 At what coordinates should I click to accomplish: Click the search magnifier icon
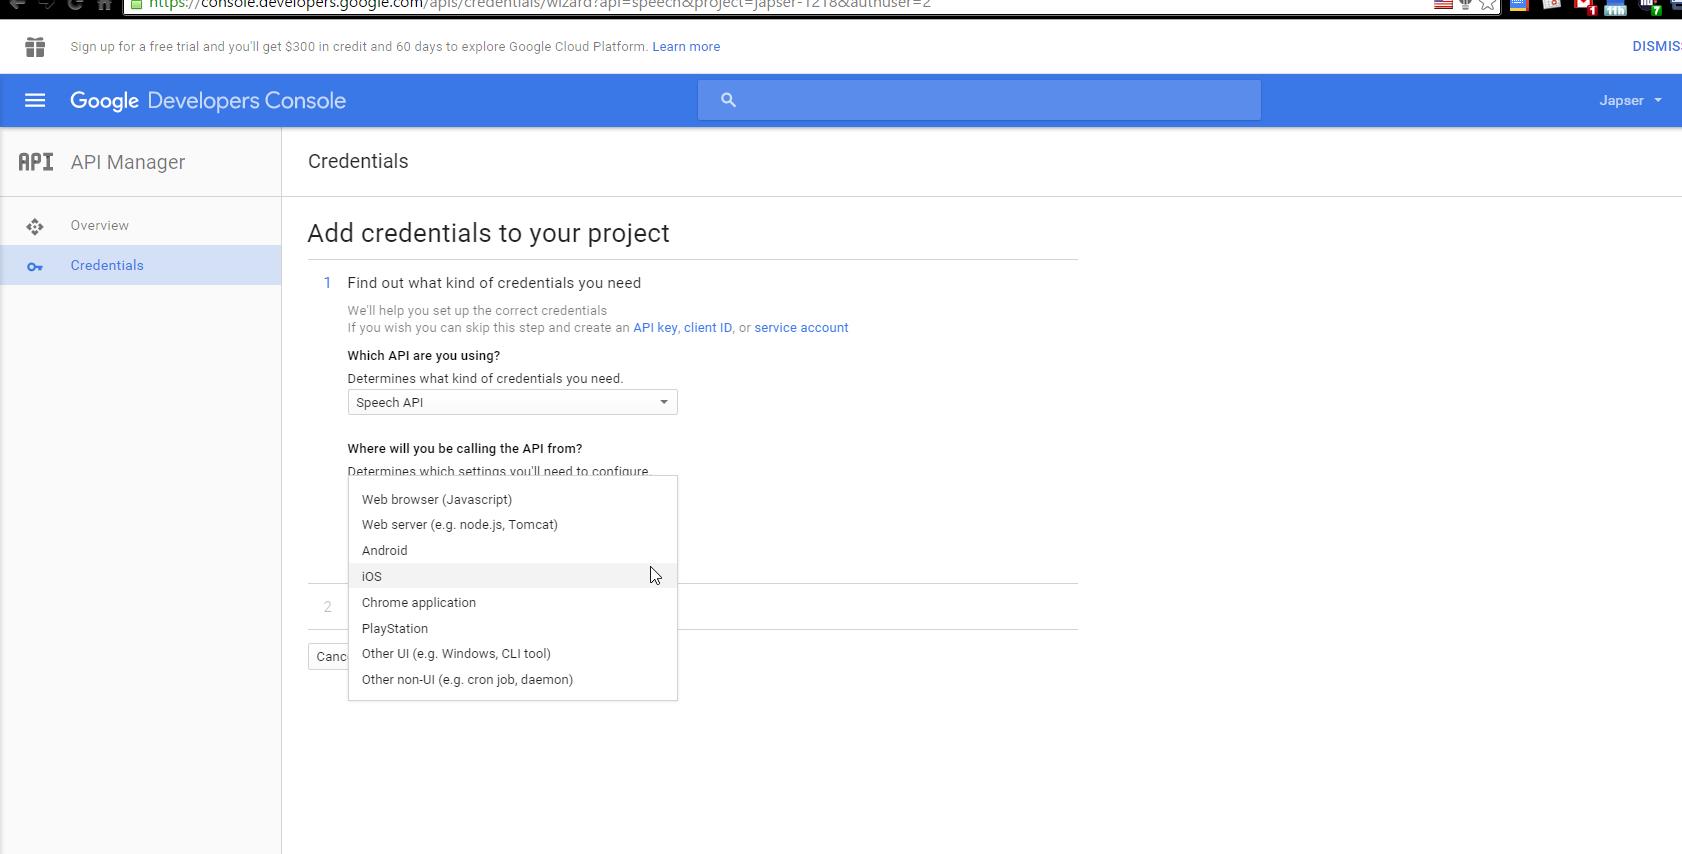pos(728,100)
